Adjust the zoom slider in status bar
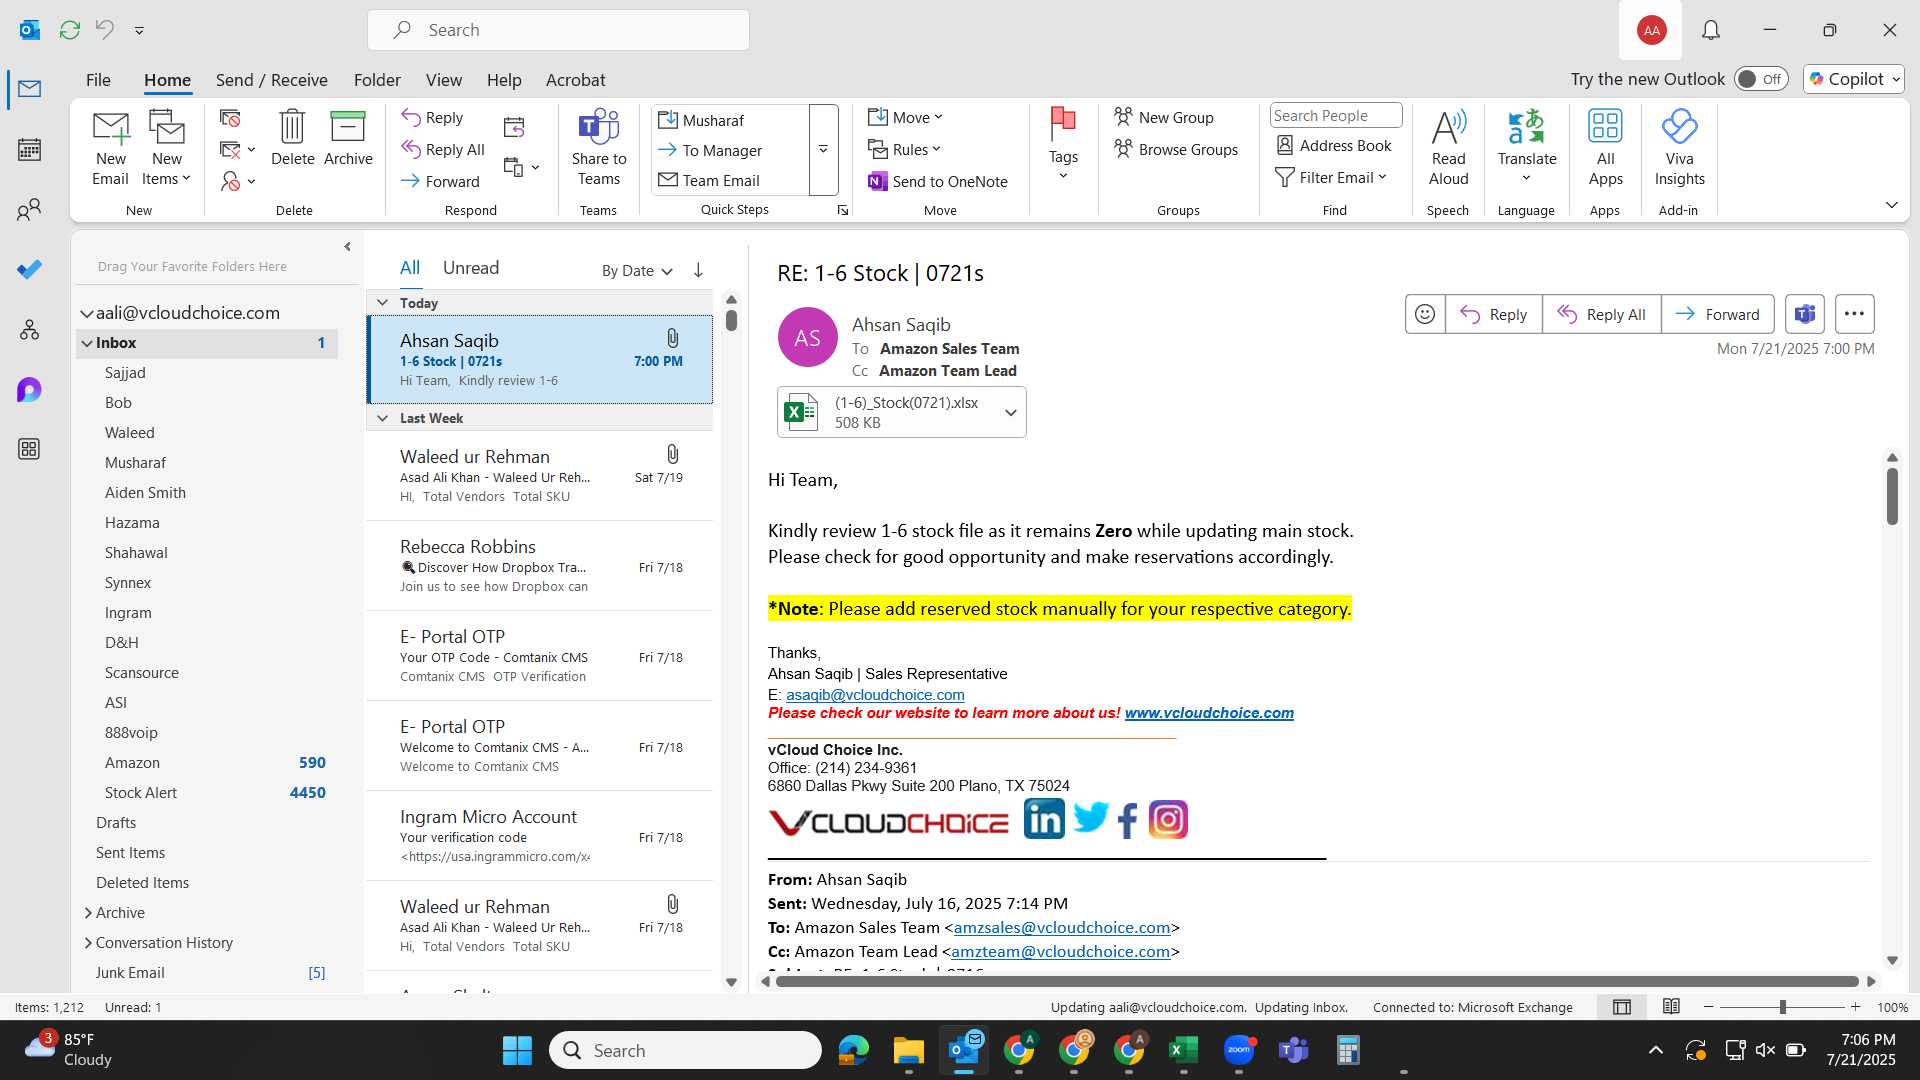The height and width of the screenshot is (1080, 1920). (x=1782, y=1007)
